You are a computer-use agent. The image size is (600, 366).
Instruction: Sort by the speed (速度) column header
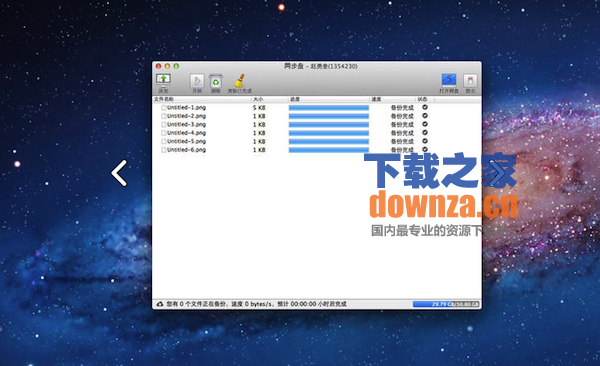(x=393, y=99)
